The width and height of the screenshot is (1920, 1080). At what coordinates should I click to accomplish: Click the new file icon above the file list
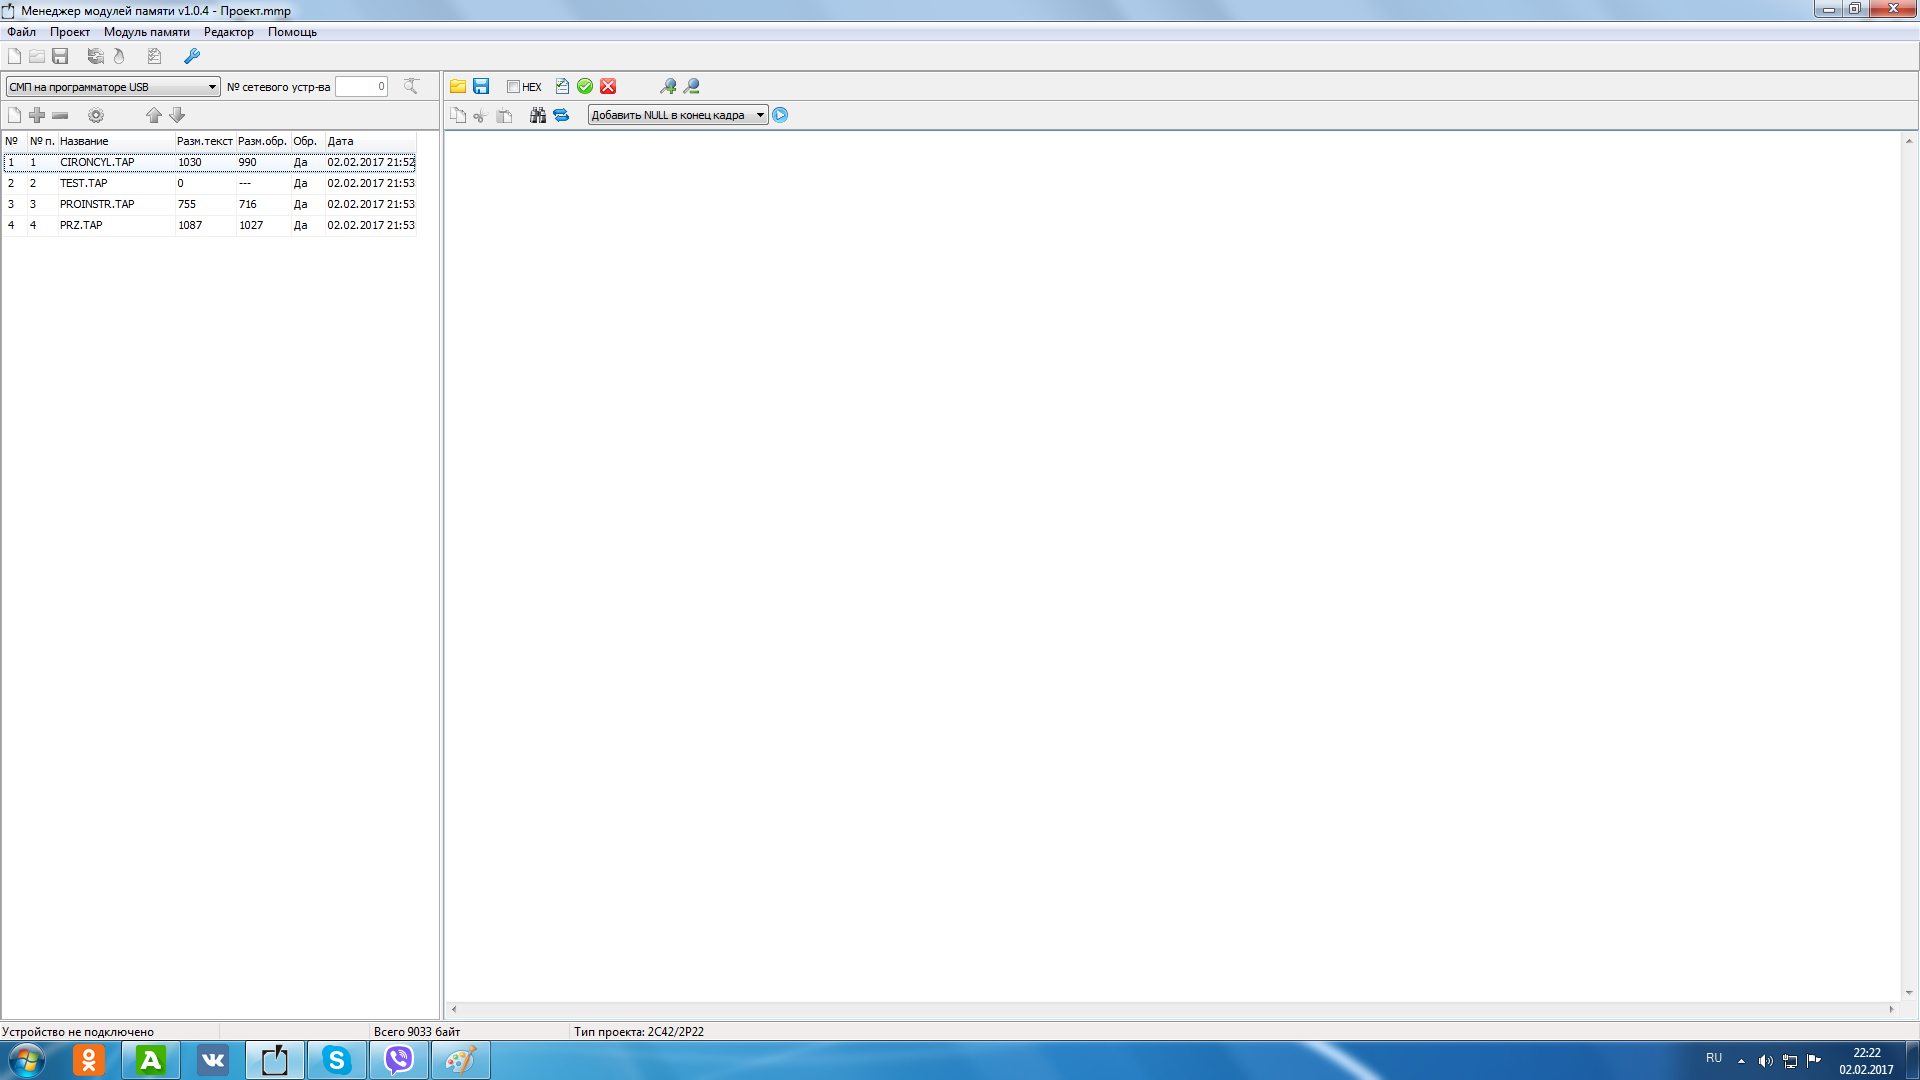14,115
